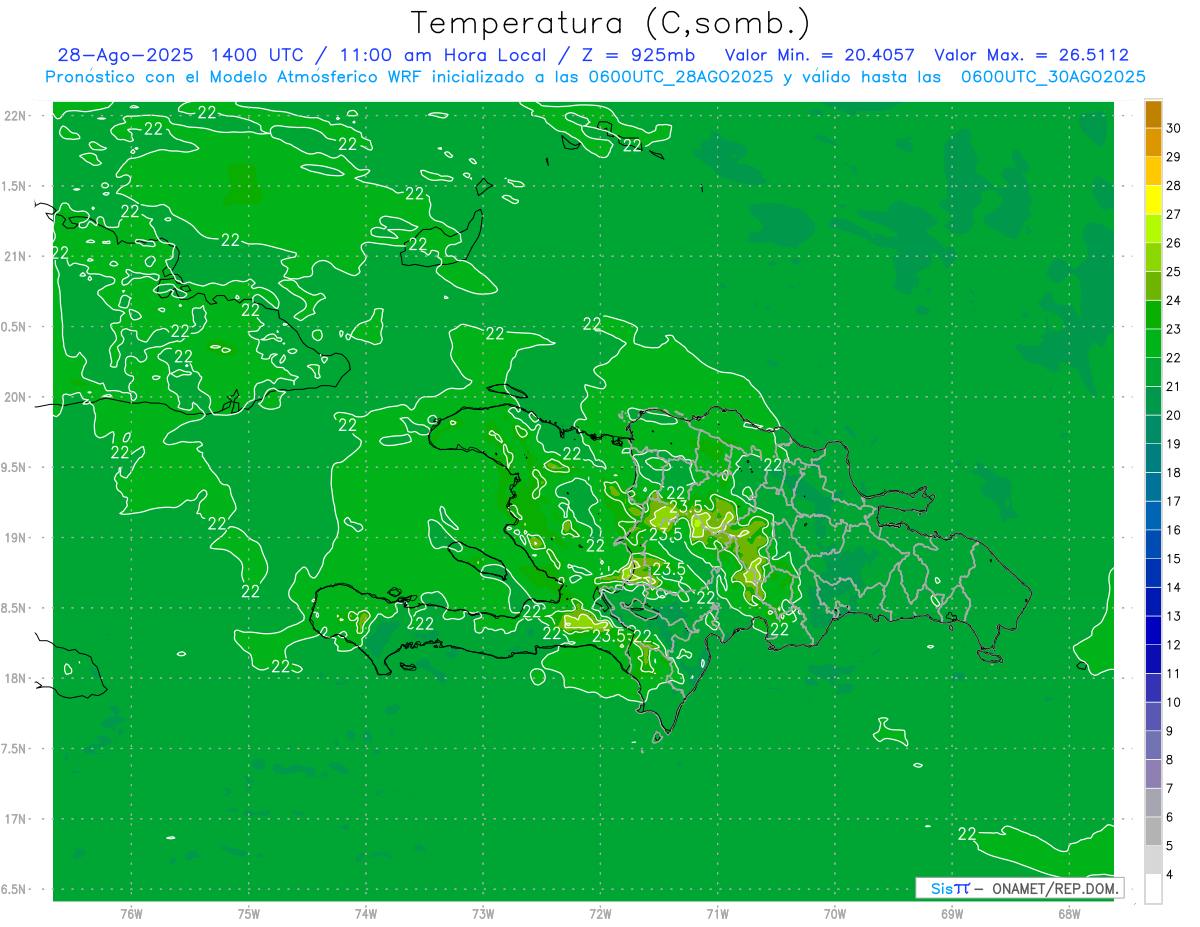The height and width of the screenshot is (927, 1200).
Task: Click the white swatch below the 4 label
Action: click(1153, 889)
